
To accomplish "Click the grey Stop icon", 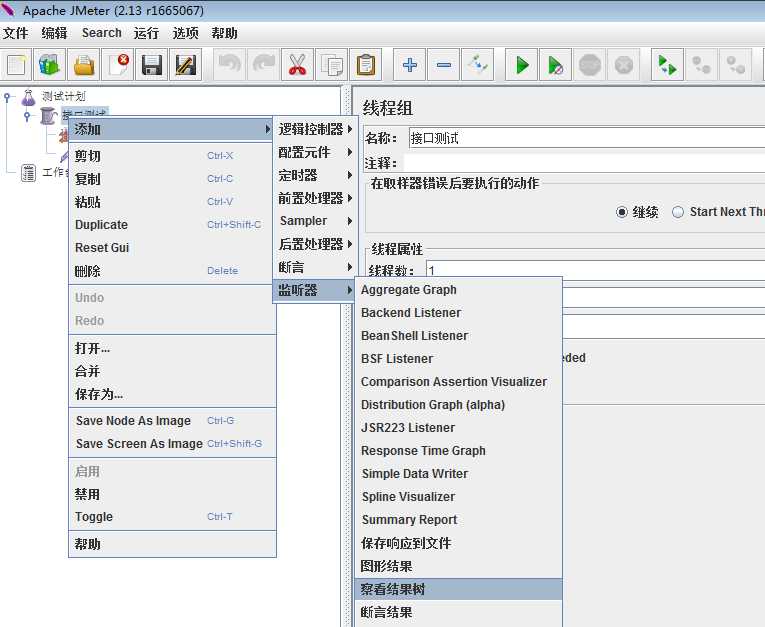I will (x=589, y=64).
